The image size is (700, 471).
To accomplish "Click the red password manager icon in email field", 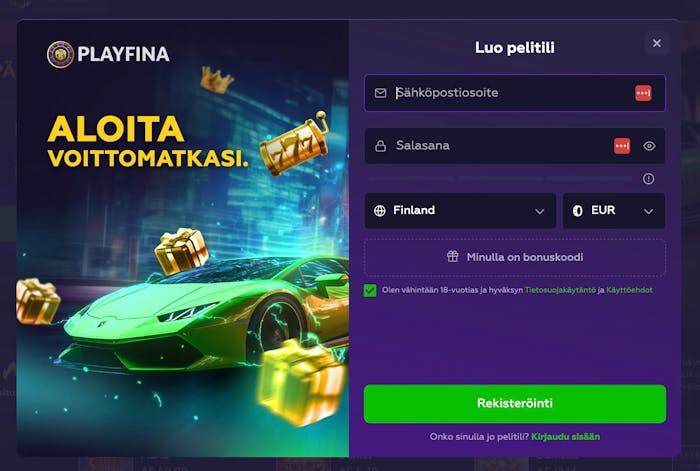I will [643, 93].
